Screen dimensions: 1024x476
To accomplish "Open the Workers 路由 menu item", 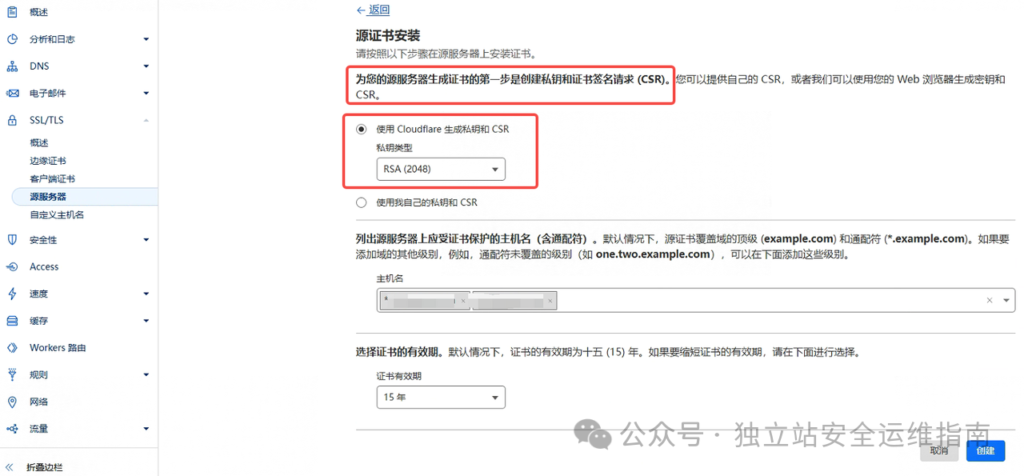I will [x=57, y=347].
